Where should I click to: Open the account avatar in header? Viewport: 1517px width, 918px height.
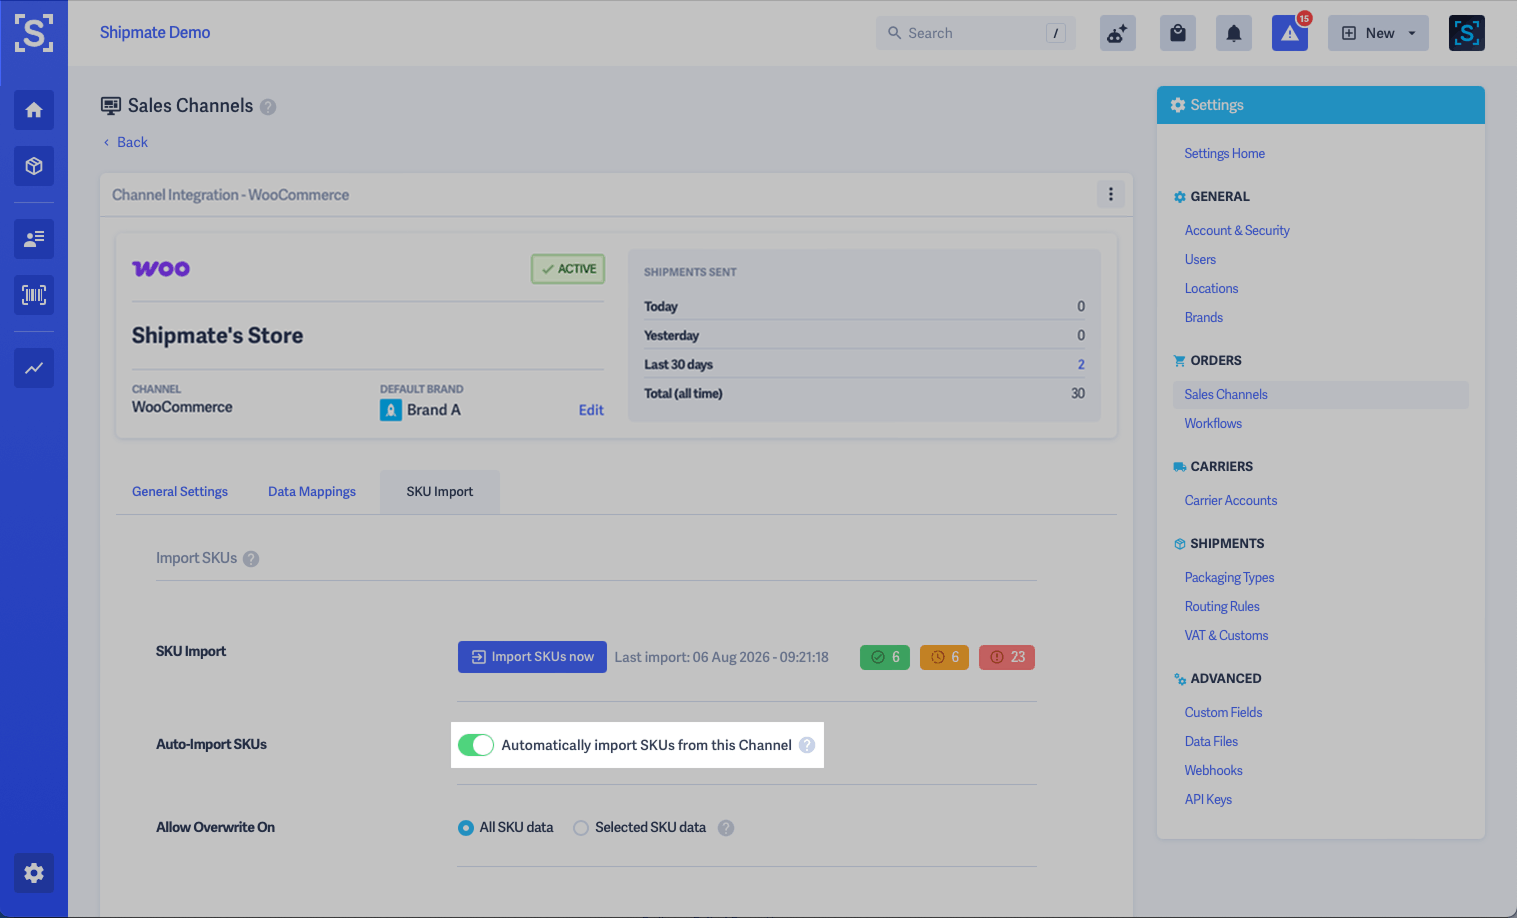[x=1466, y=33]
